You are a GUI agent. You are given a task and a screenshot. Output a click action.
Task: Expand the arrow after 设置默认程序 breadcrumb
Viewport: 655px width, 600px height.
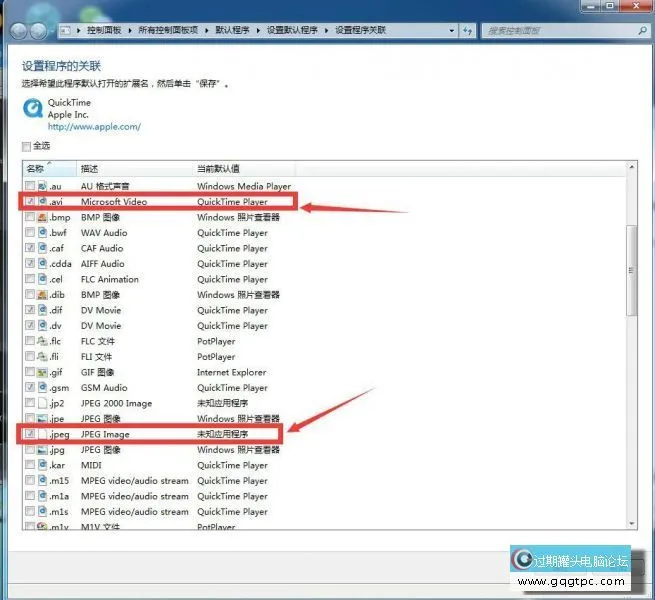[x=326, y=31]
